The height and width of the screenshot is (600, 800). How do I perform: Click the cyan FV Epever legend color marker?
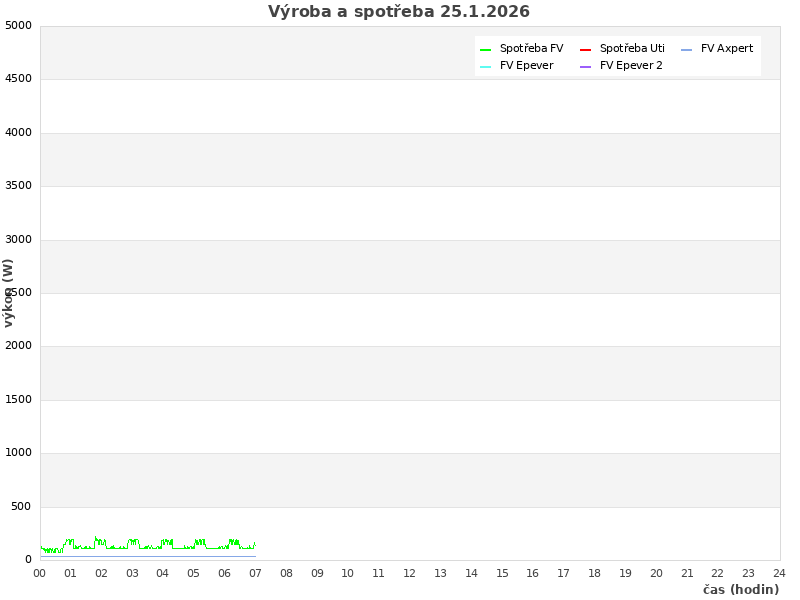point(485,67)
